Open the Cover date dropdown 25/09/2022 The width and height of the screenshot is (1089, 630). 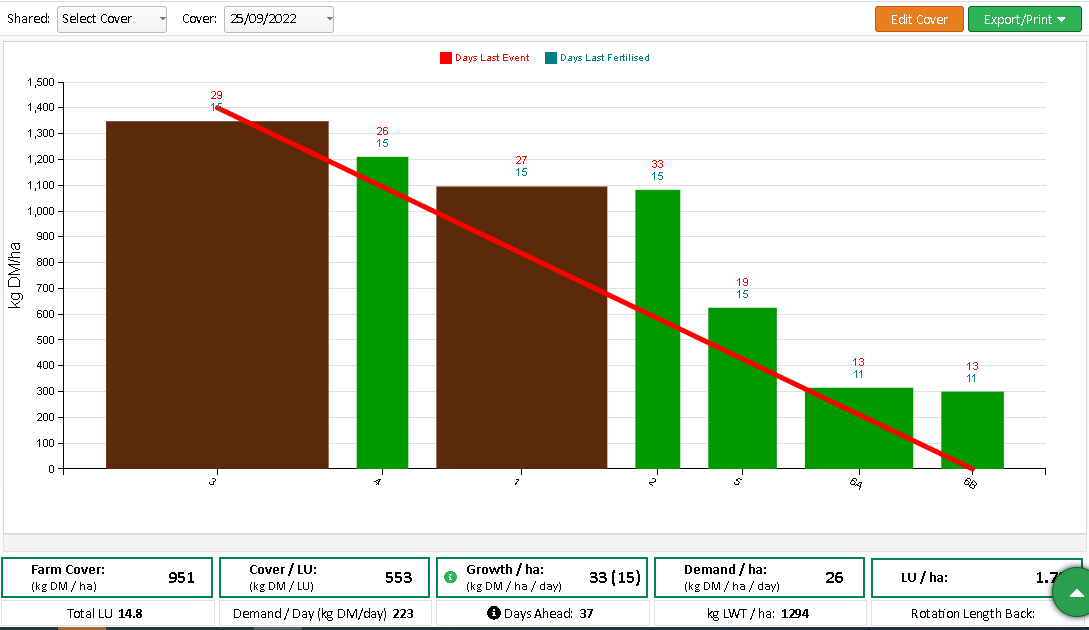coord(279,19)
